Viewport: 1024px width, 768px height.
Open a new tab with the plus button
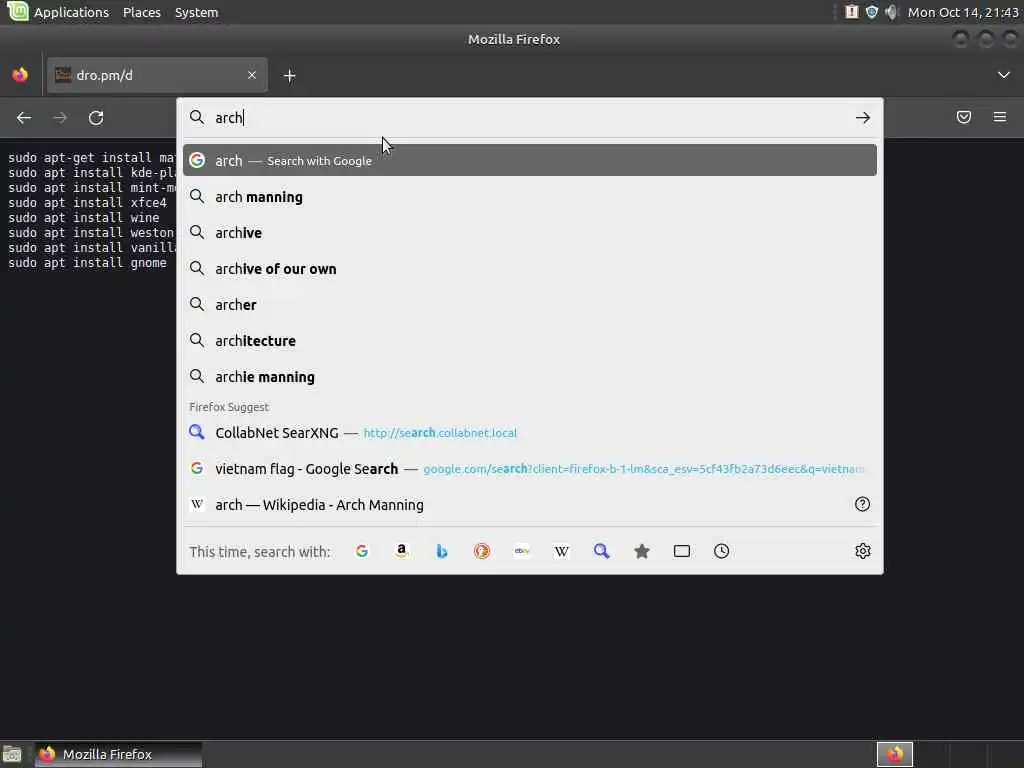[289, 76]
